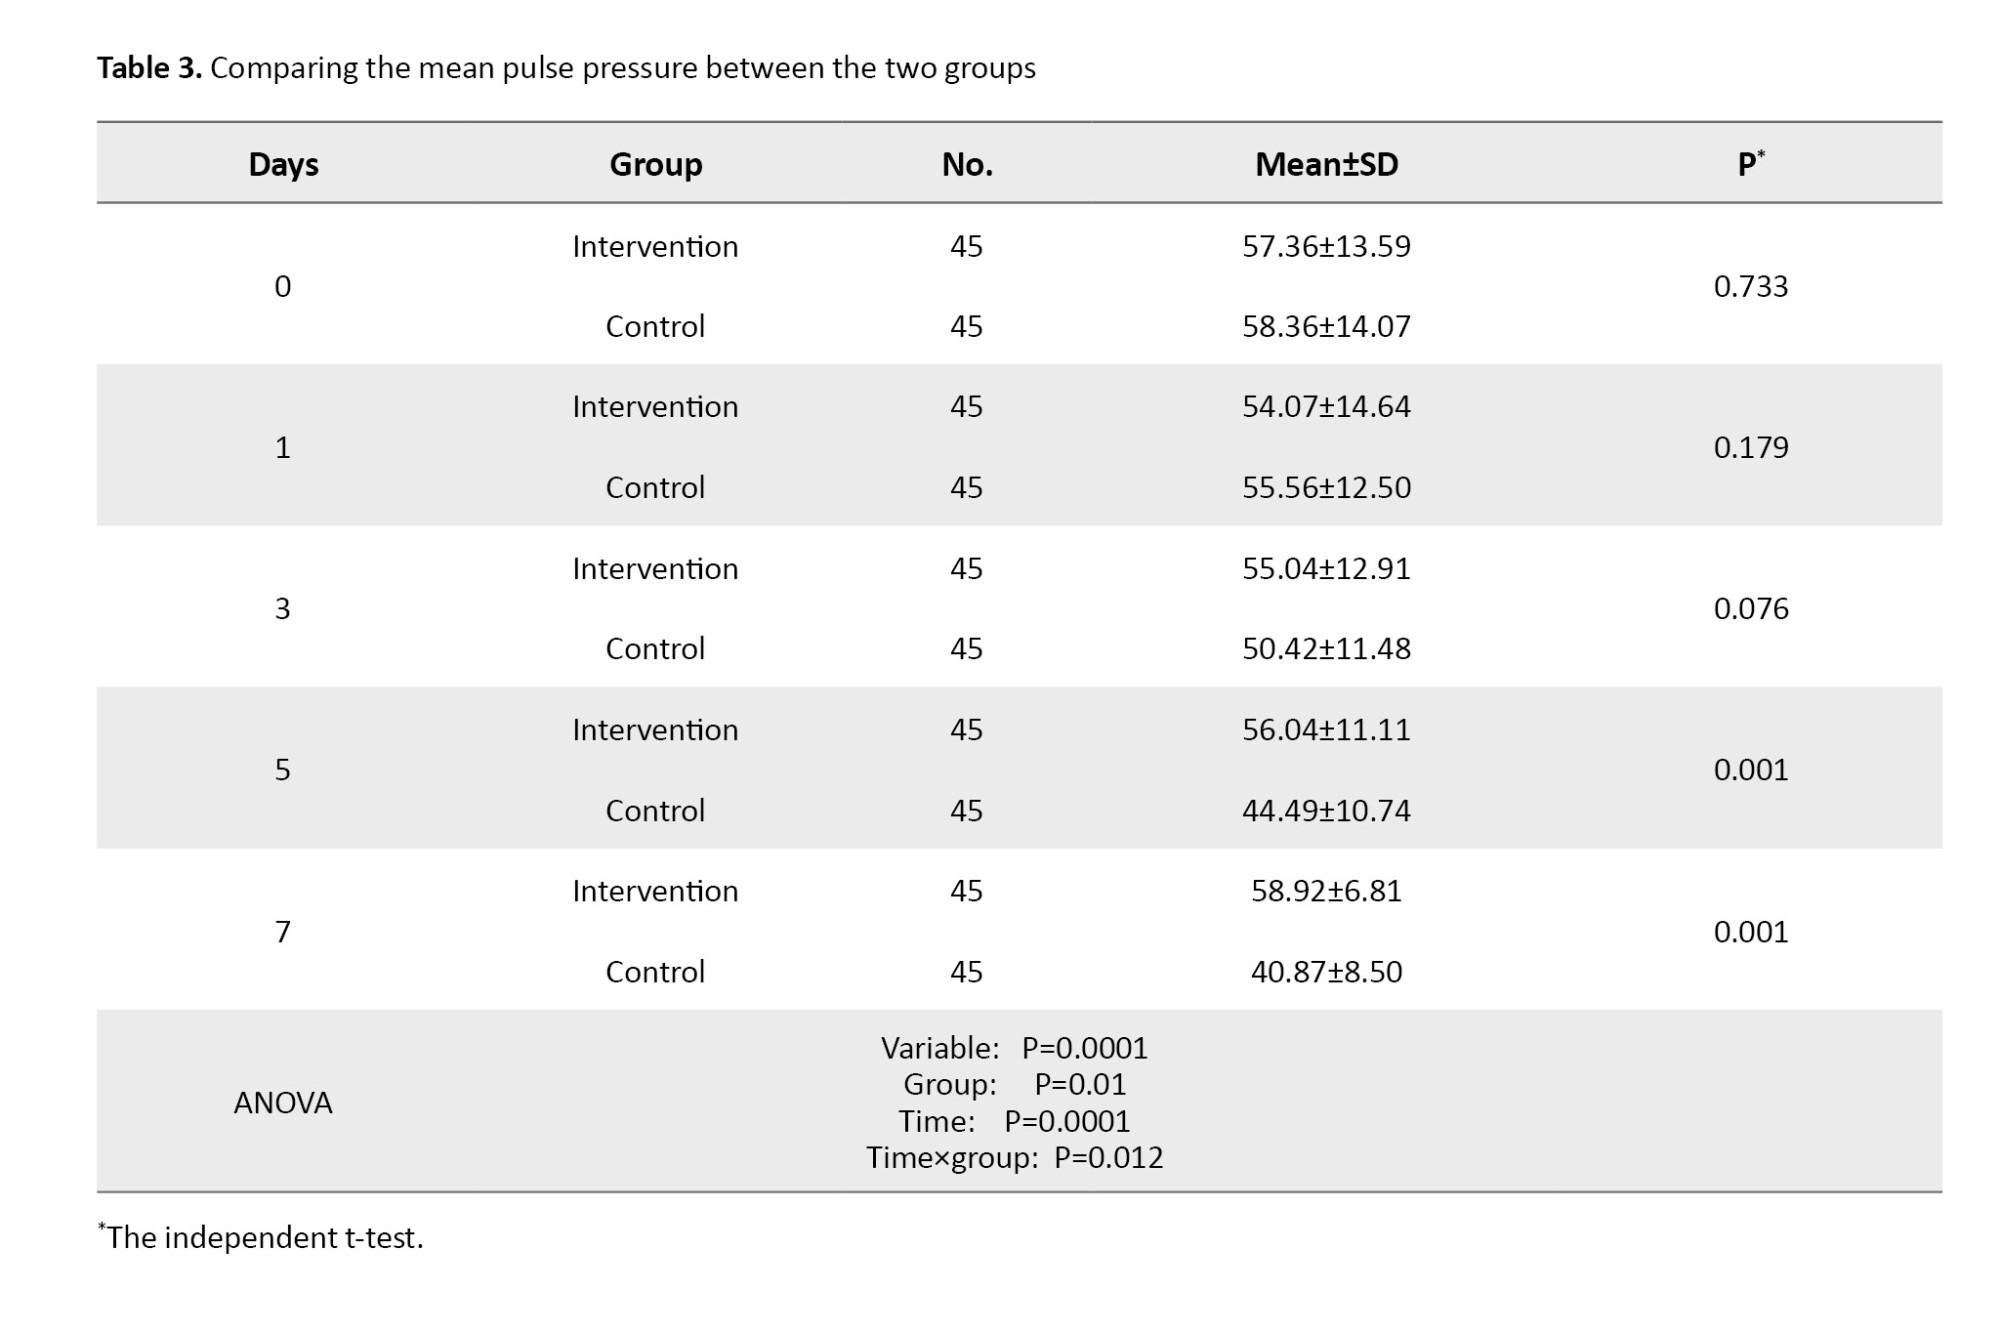Click the mean value 58.36±14.07
The width and height of the screenshot is (2000, 1333).
1326,326
